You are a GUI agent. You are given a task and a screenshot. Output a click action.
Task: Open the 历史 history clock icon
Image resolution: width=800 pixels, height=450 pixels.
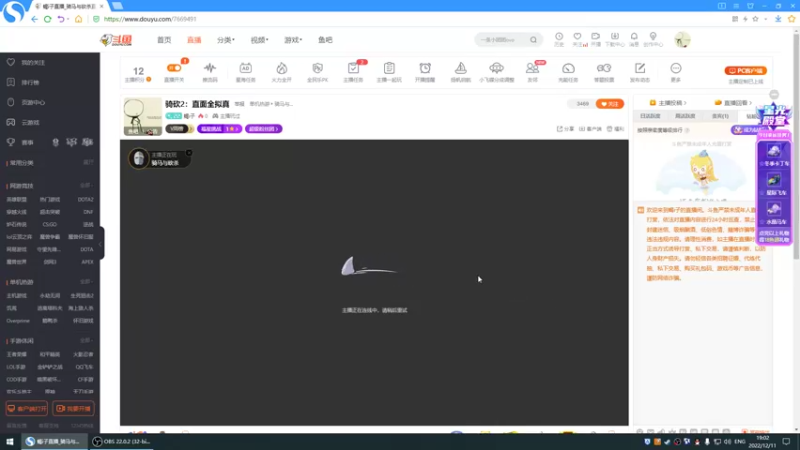coord(559,36)
